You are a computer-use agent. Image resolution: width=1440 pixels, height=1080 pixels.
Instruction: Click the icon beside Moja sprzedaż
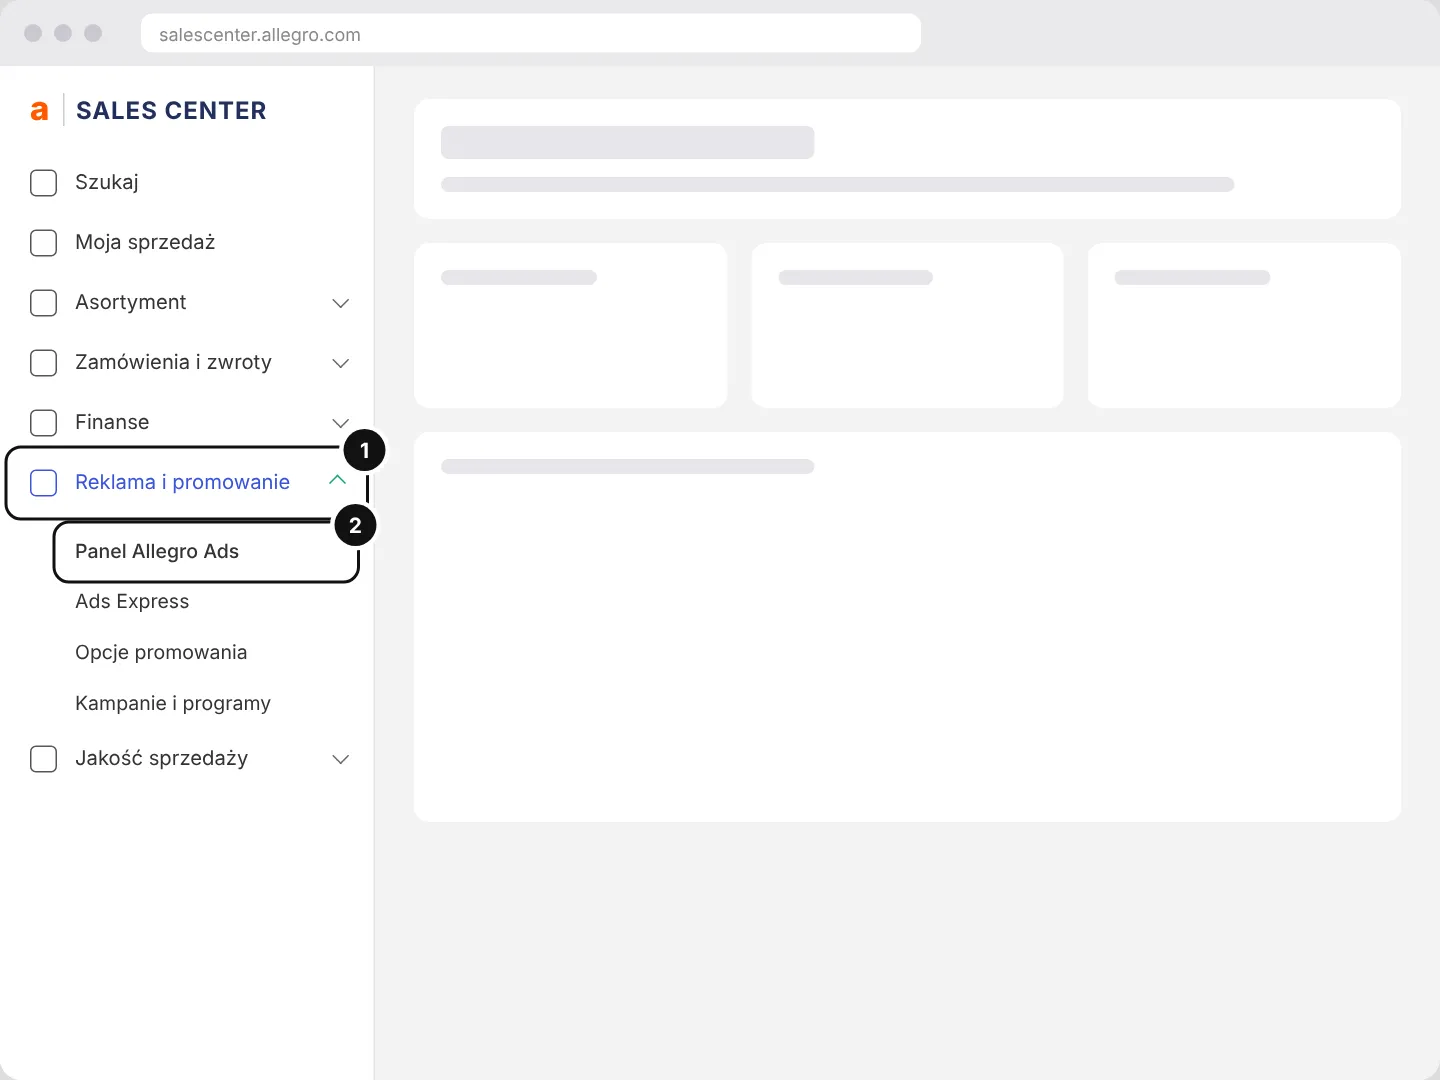[x=44, y=243]
